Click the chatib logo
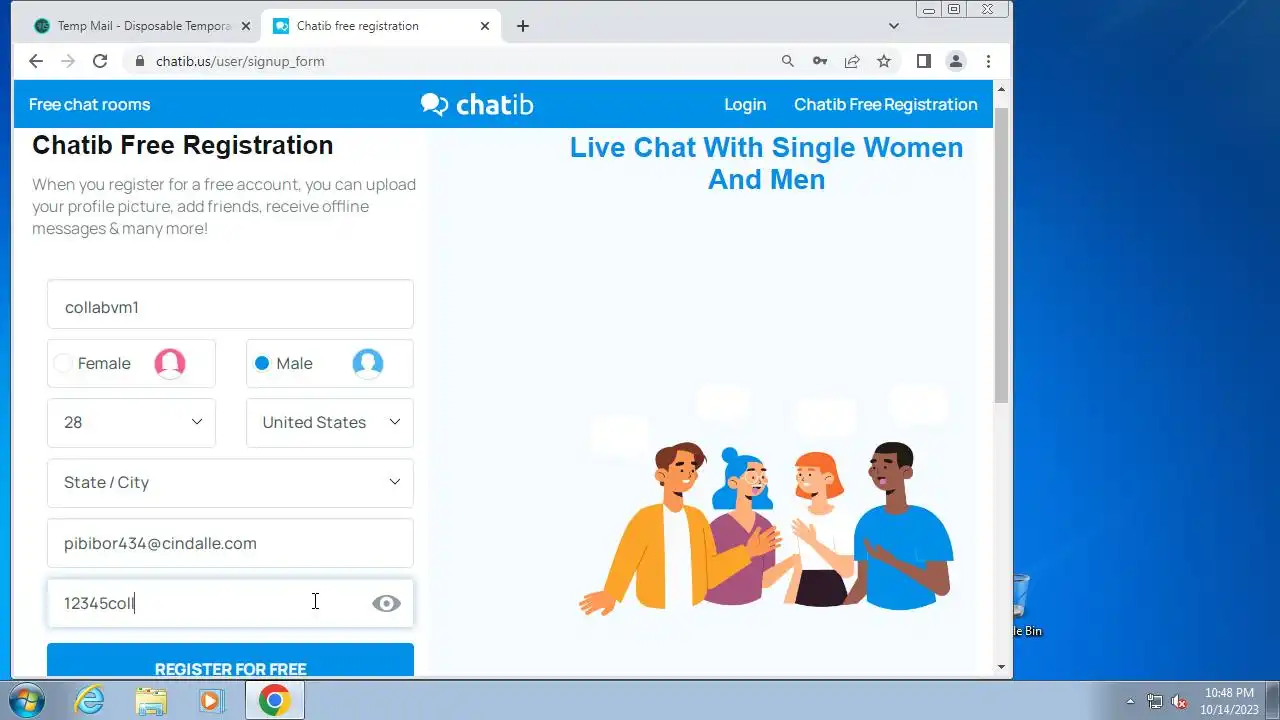The height and width of the screenshot is (720, 1280). (x=477, y=104)
